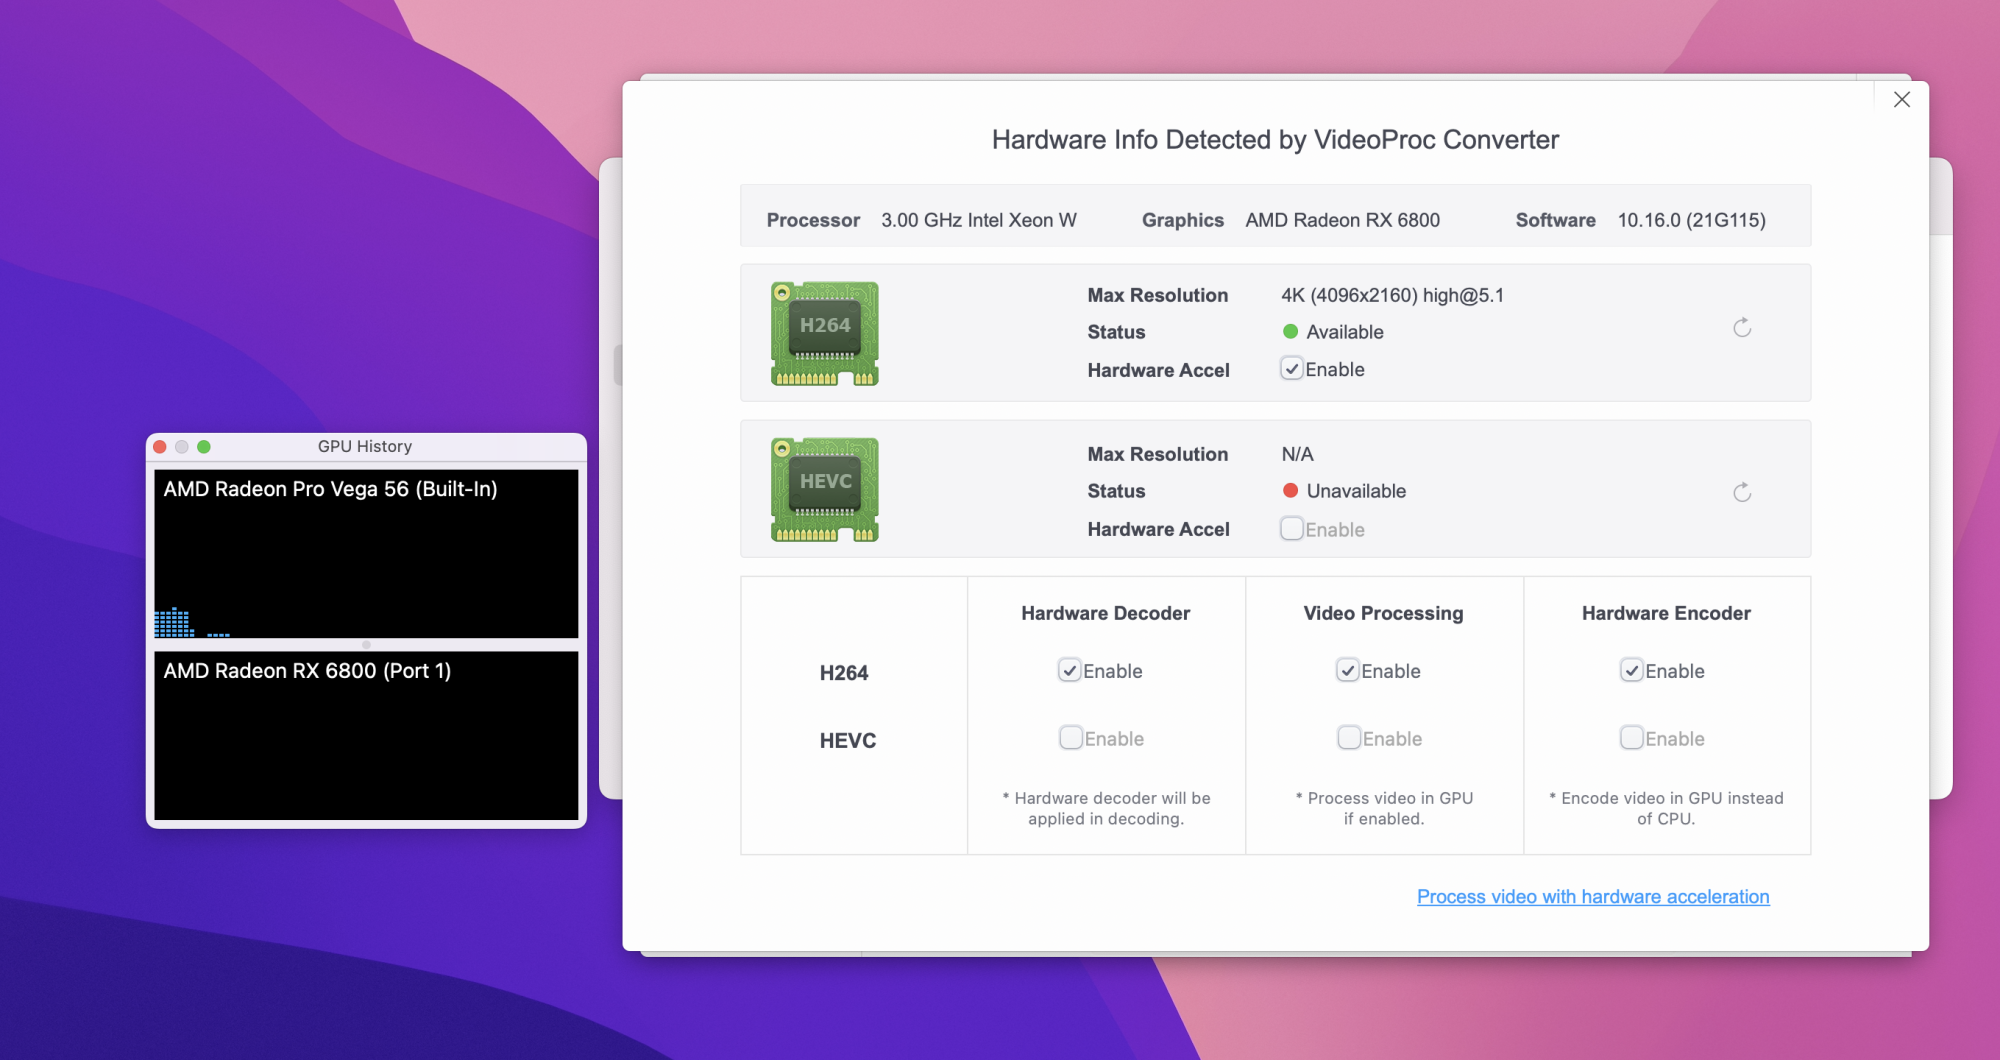Click the 'Hardware Decoder' column header
2000x1060 pixels.
1106,613
